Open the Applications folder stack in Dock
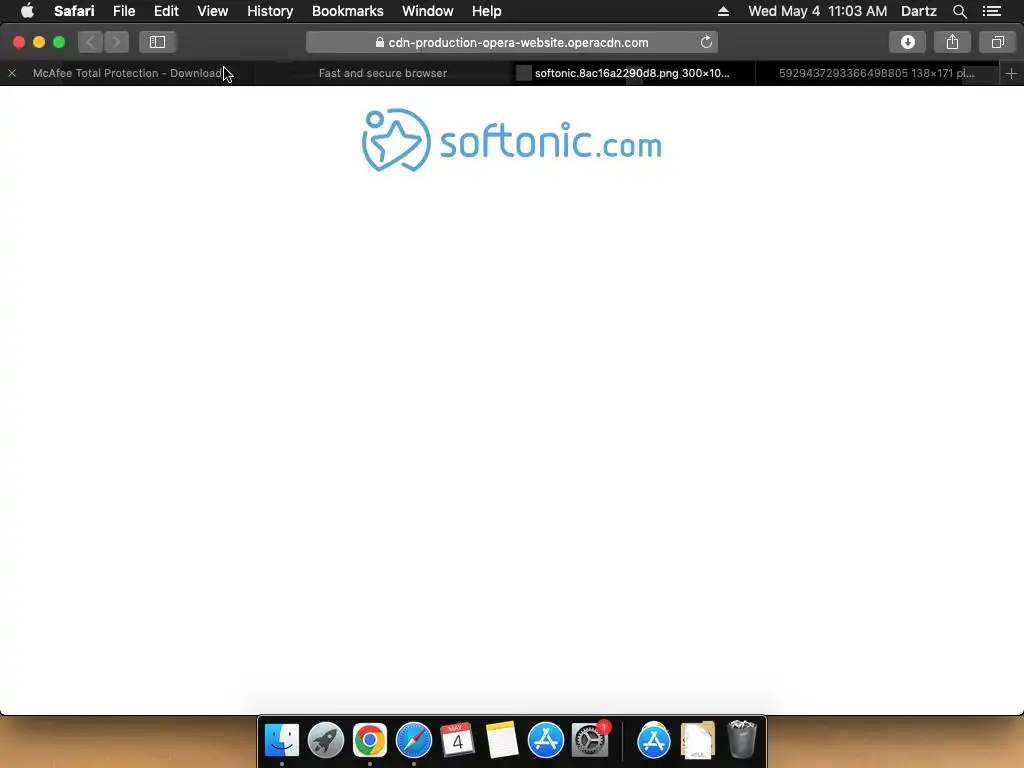The height and width of the screenshot is (768, 1024). click(x=654, y=741)
